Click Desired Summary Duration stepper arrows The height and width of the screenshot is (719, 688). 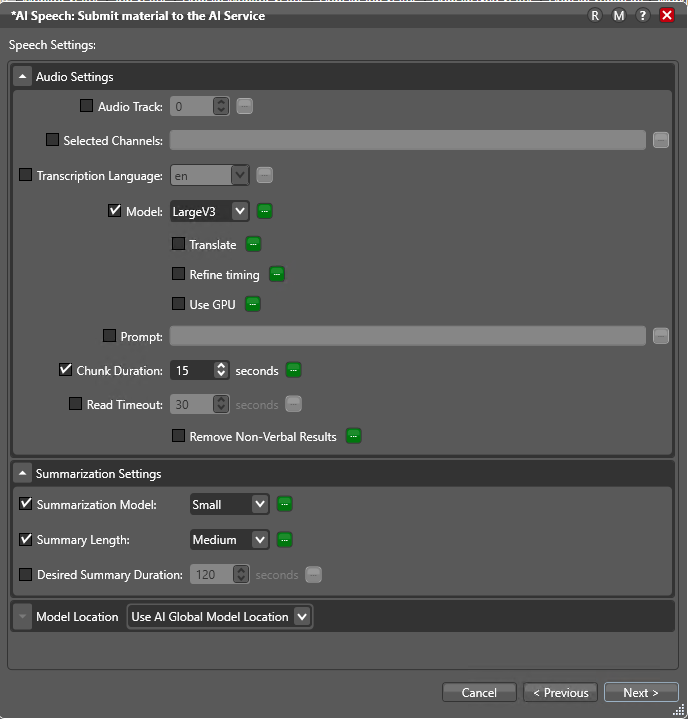point(241,574)
